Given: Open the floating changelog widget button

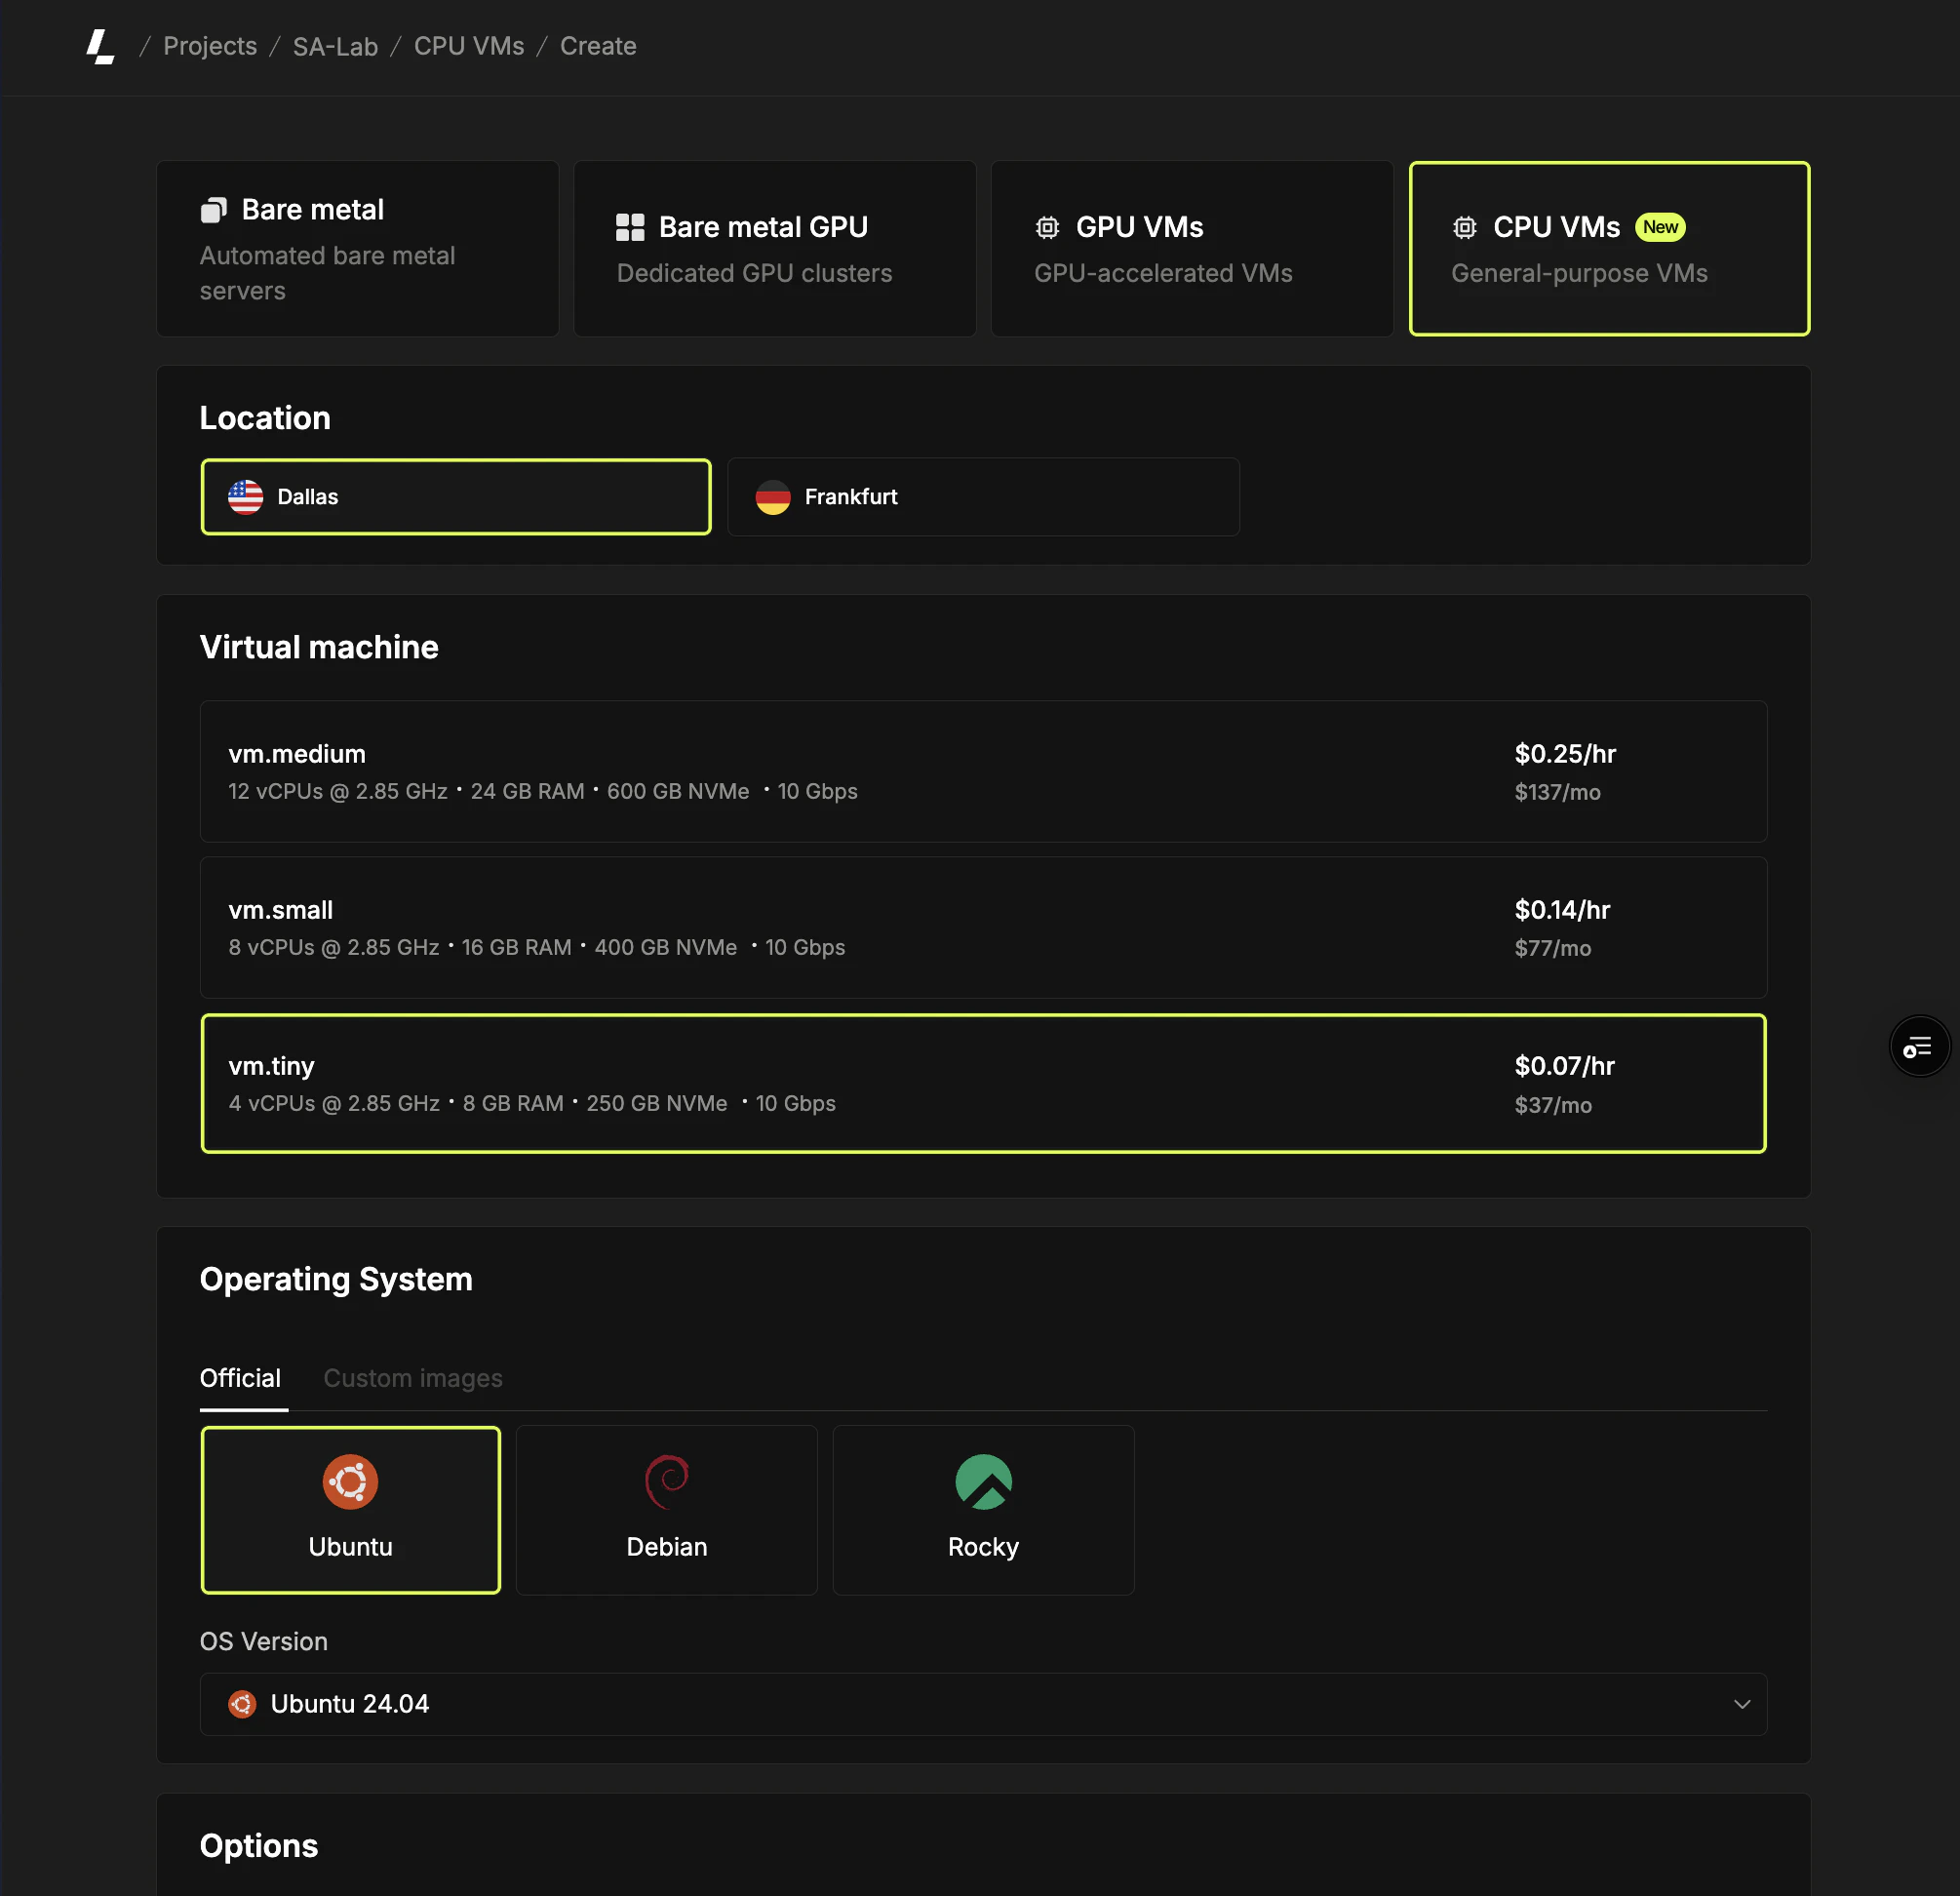Looking at the screenshot, I should tap(1919, 1046).
